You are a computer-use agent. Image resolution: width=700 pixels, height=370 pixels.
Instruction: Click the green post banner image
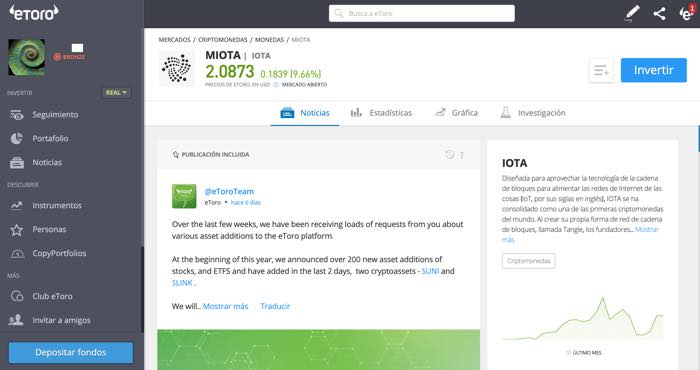[318, 349]
